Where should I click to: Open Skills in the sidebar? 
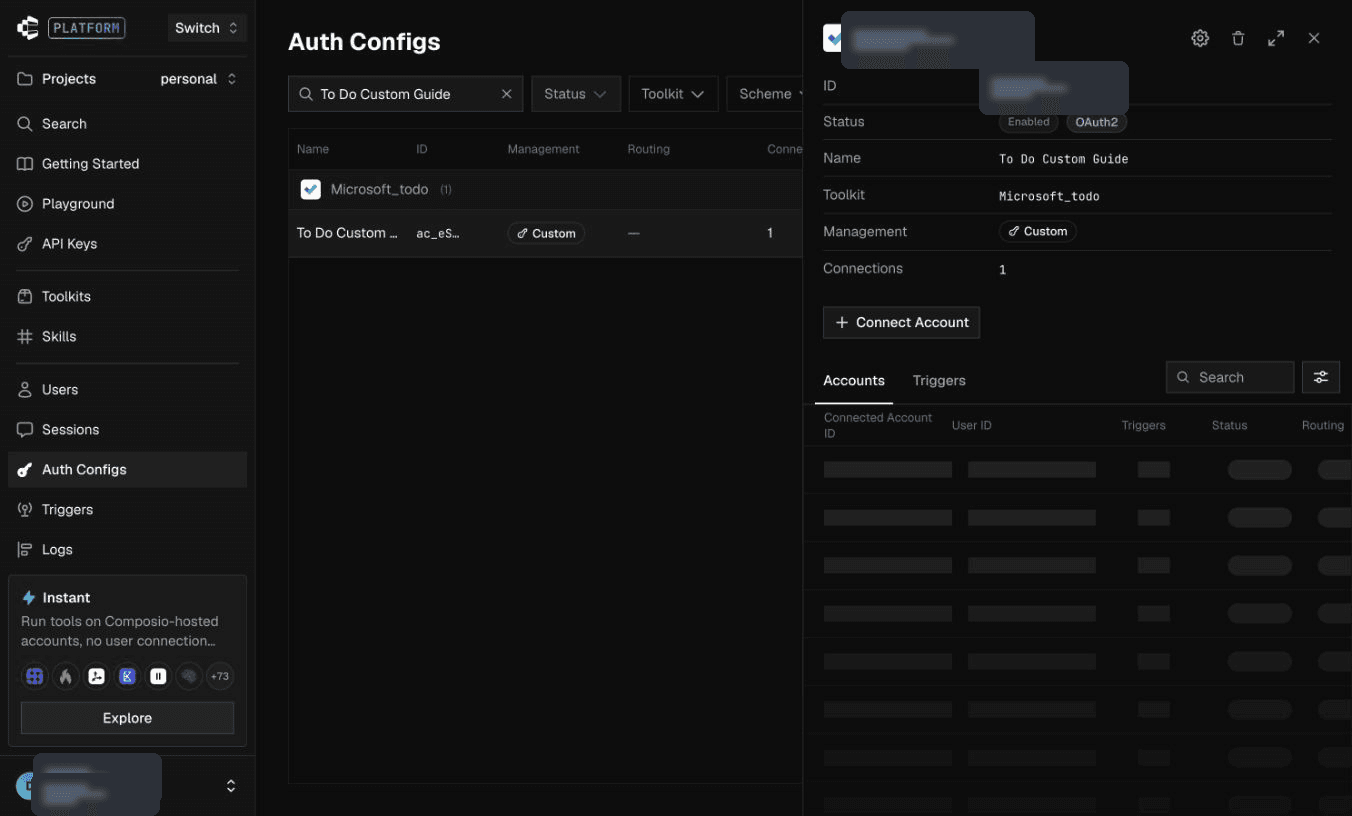tap(127, 337)
